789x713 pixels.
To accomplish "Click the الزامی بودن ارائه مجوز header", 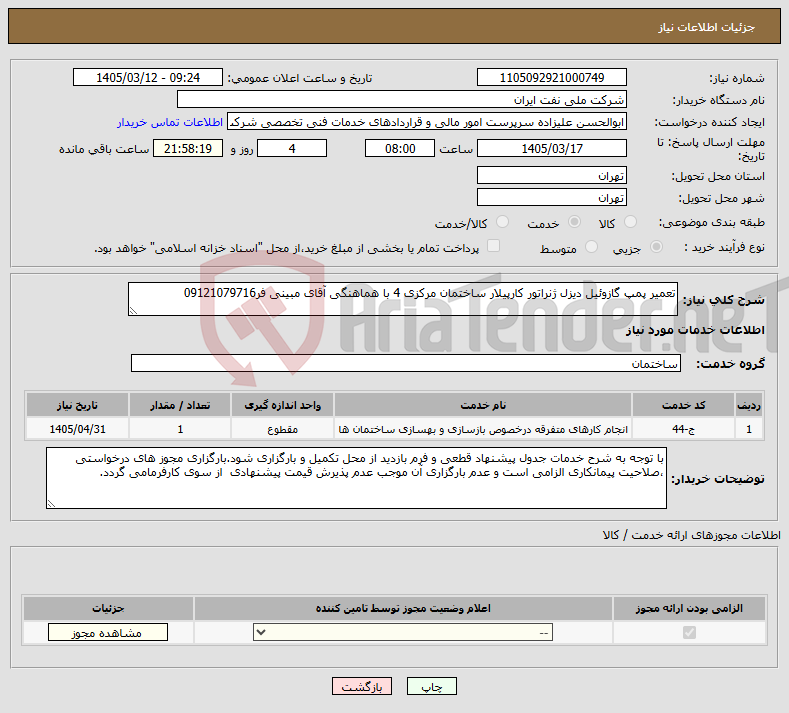I will point(689,608).
